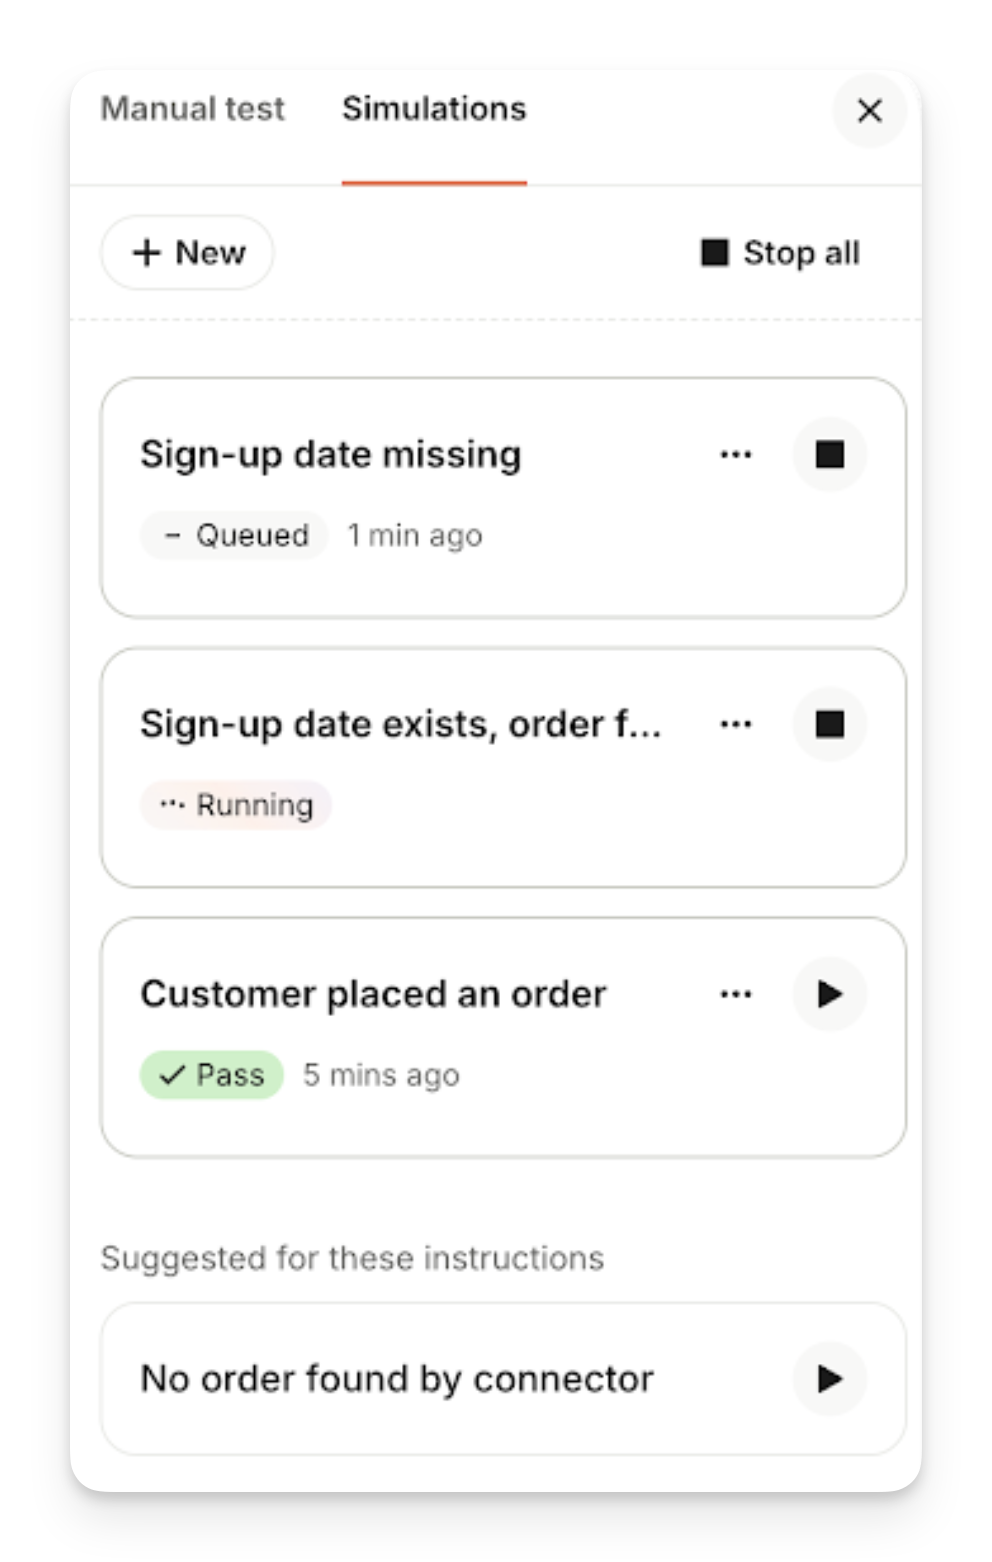The height and width of the screenshot is (1562, 992).
Task: Select the Simulations tab
Action: point(434,109)
